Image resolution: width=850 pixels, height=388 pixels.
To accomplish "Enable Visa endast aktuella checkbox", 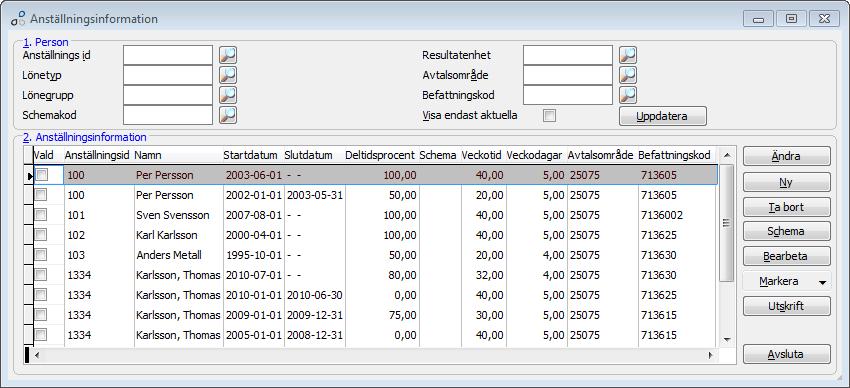I will pos(550,115).
